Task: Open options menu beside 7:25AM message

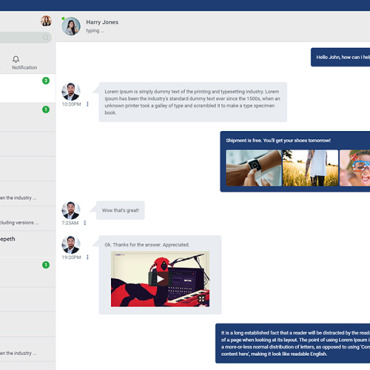Action: tap(85, 222)
